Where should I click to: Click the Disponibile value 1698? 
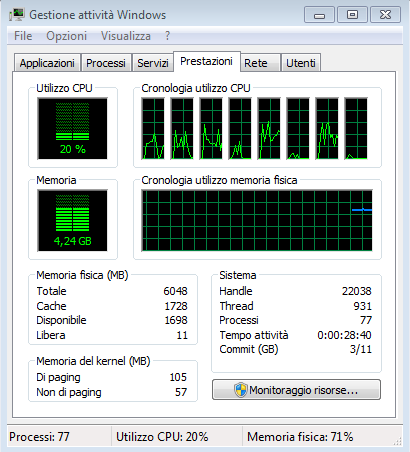point(176,320)
